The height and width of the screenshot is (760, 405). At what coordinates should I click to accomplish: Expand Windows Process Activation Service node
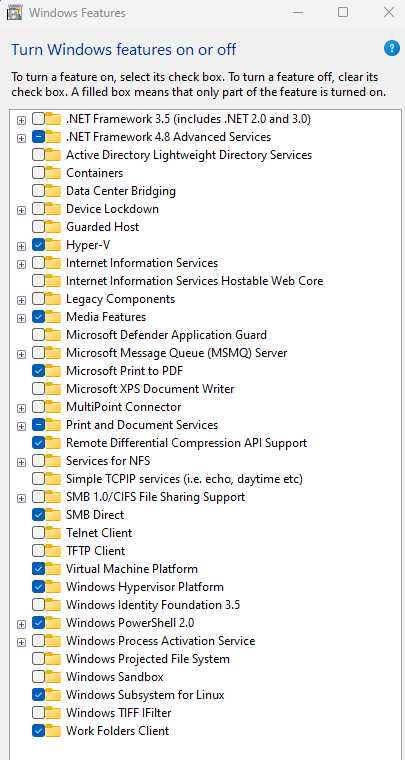click(x=21, y=642)
